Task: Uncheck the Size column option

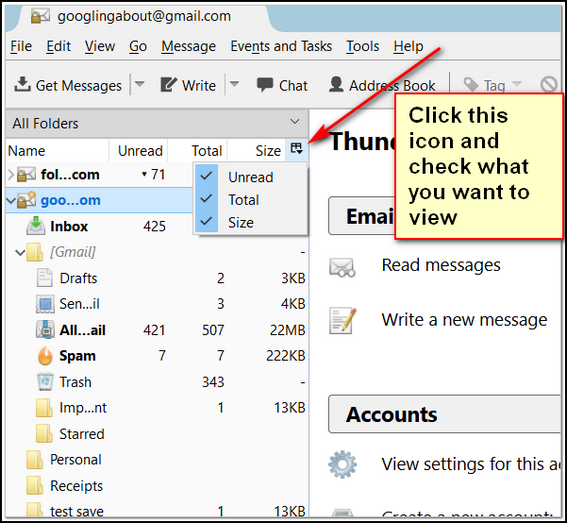Action: [250, 222]
